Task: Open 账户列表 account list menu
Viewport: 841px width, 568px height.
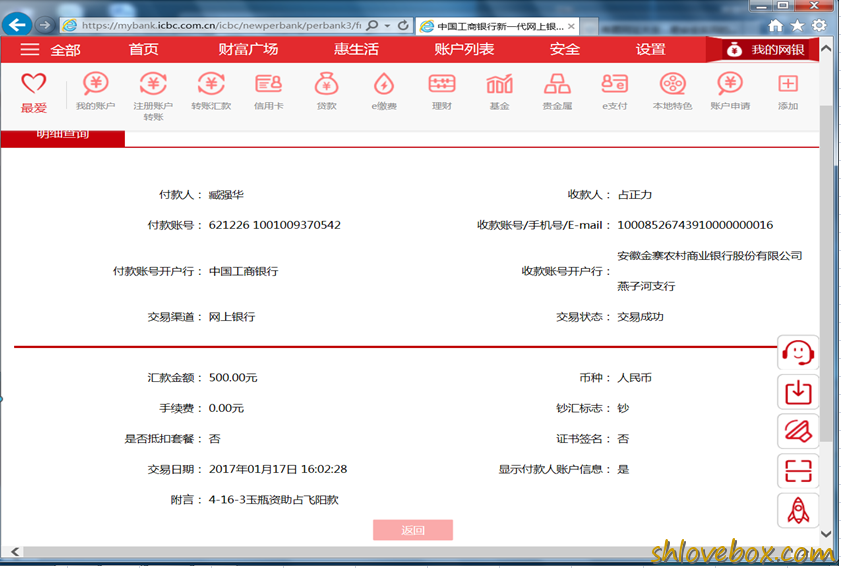Action: (x=464, y=49)
